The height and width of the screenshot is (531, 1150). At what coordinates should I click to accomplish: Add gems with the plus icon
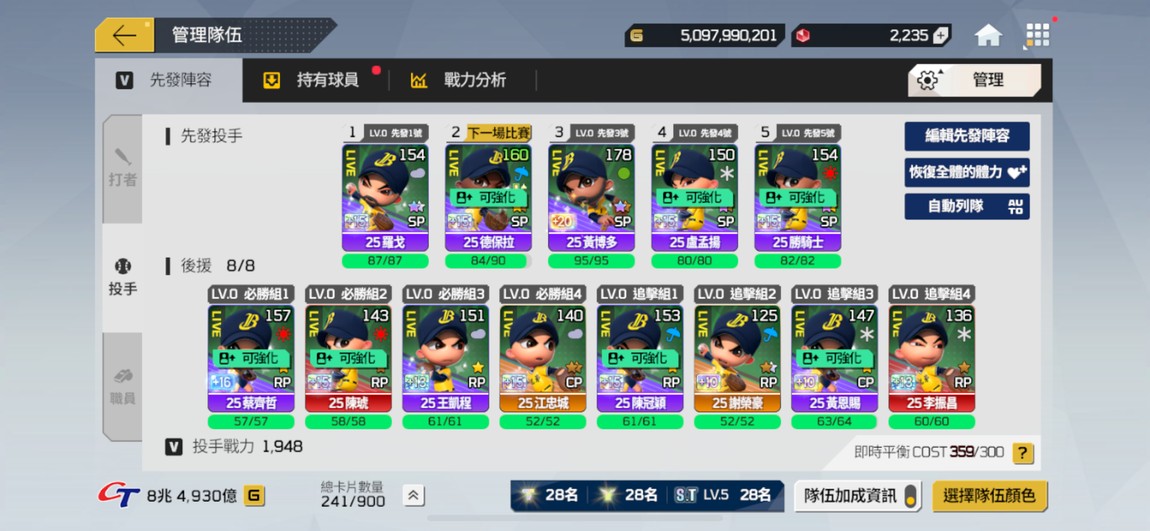(x=940, y=35)
